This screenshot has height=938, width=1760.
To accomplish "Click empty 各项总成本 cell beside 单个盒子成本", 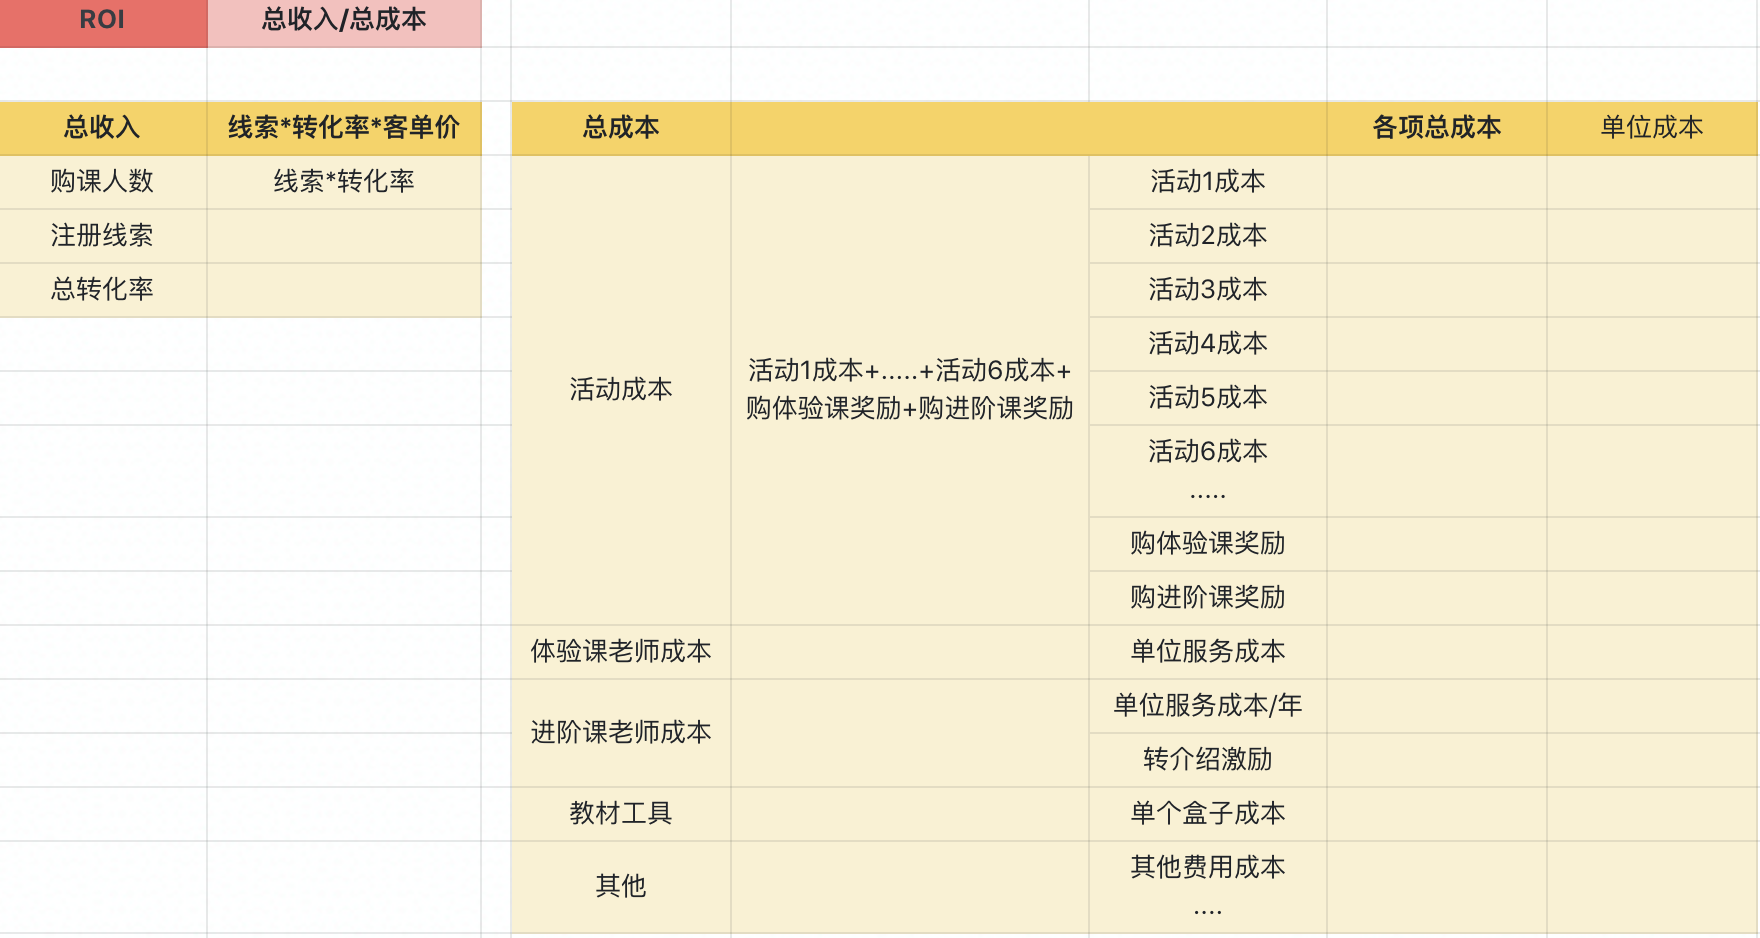I will coord(1437,814).
